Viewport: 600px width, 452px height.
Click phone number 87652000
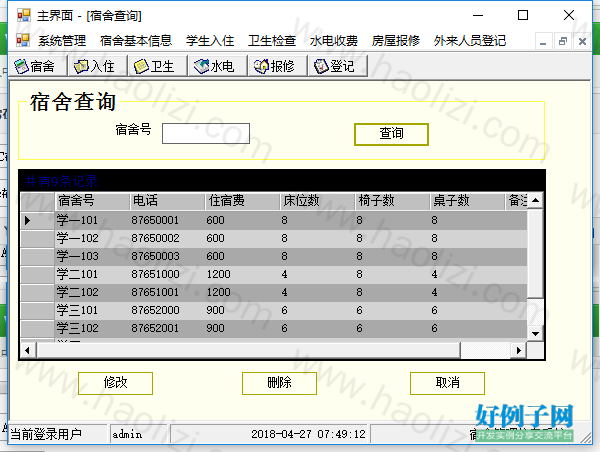point(155,310)
